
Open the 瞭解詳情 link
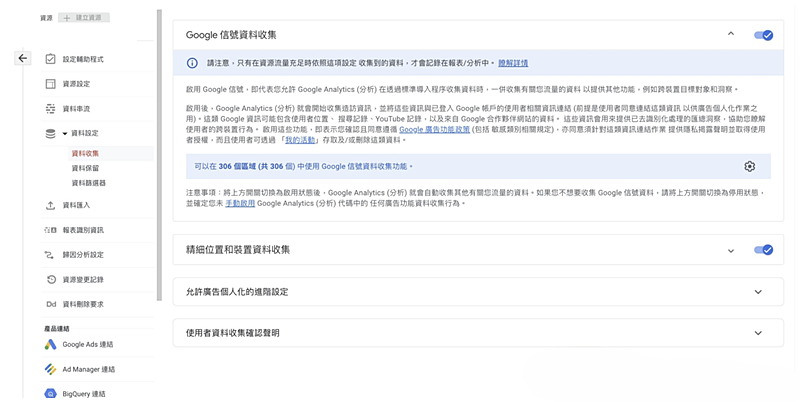[513, 63]
